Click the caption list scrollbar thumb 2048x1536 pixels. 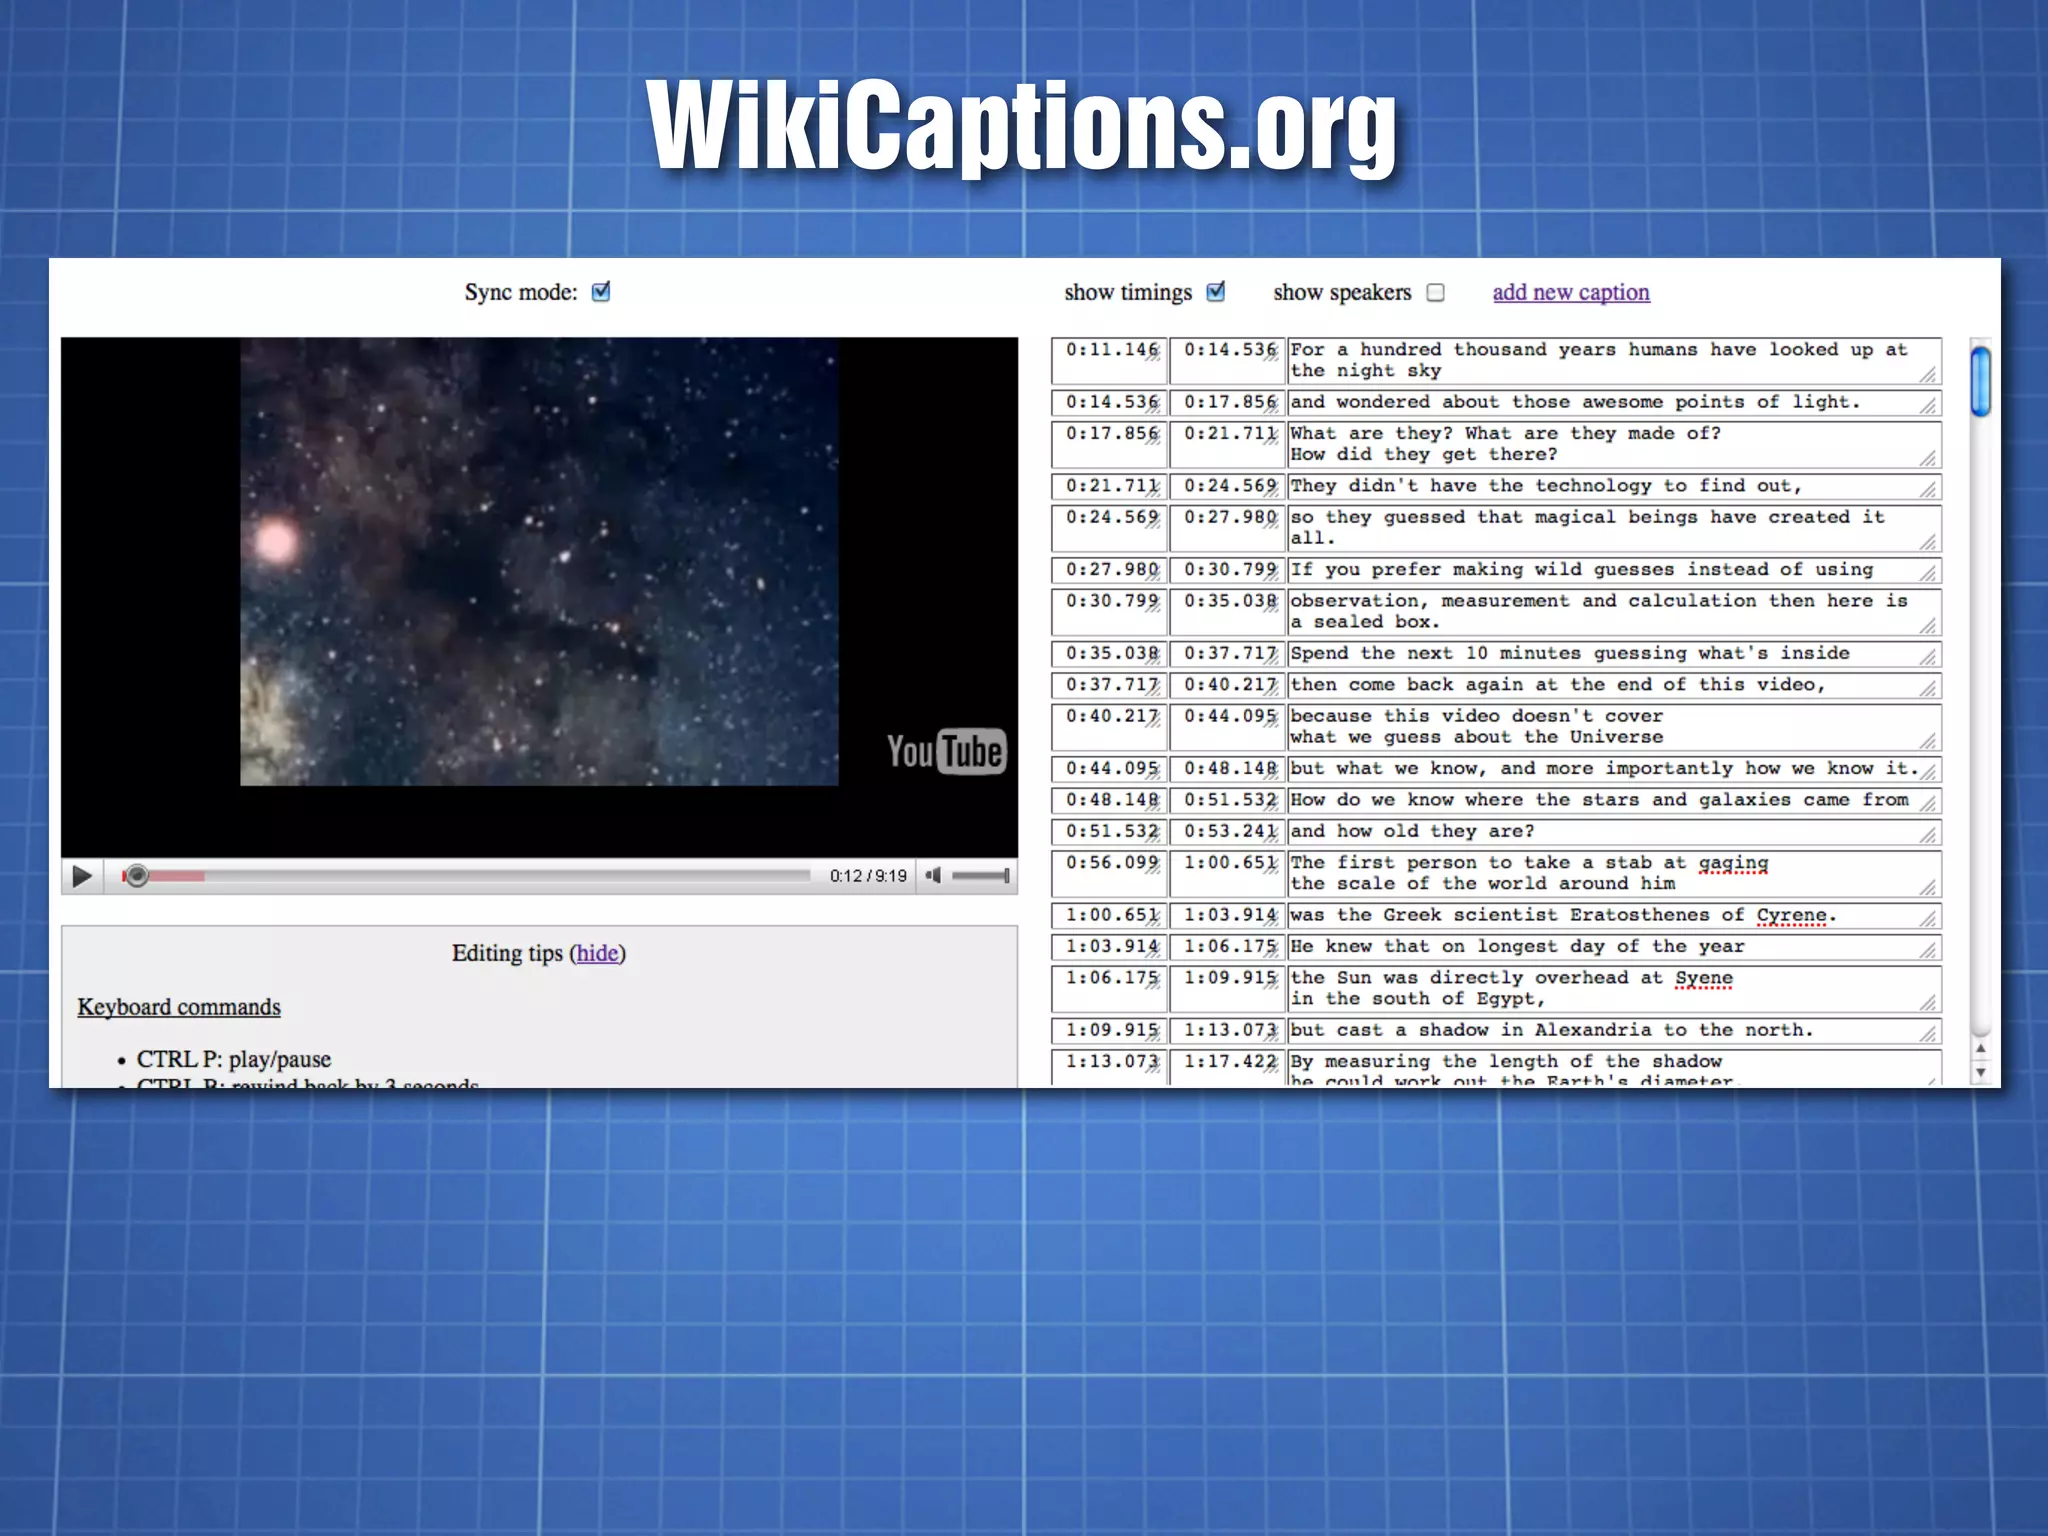(x=1980, y=380)
